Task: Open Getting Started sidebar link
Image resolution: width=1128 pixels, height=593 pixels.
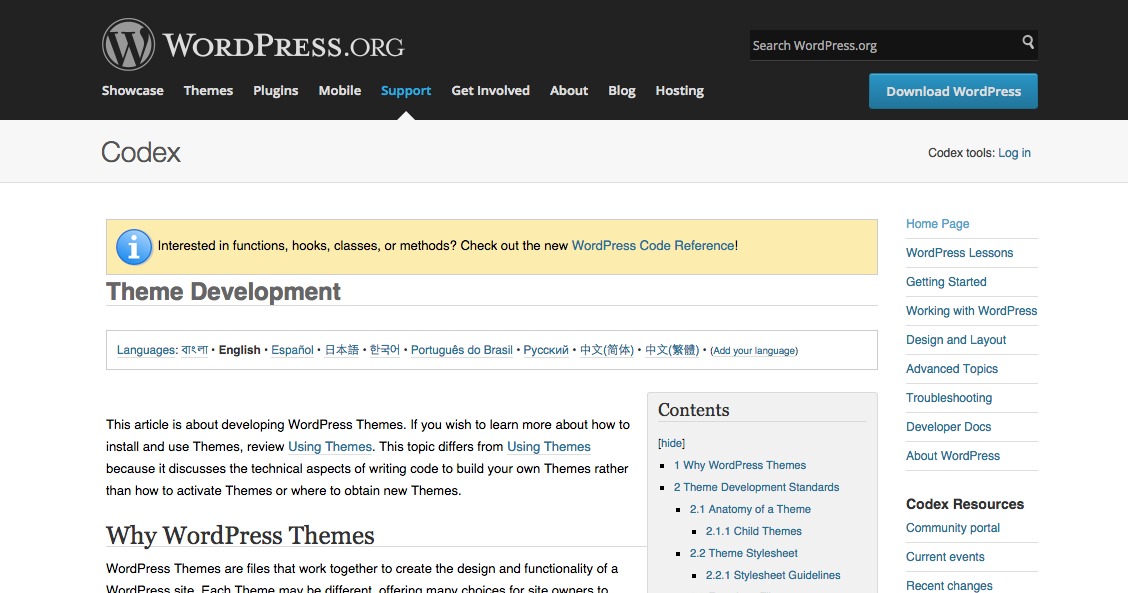Action: [947, 282]
